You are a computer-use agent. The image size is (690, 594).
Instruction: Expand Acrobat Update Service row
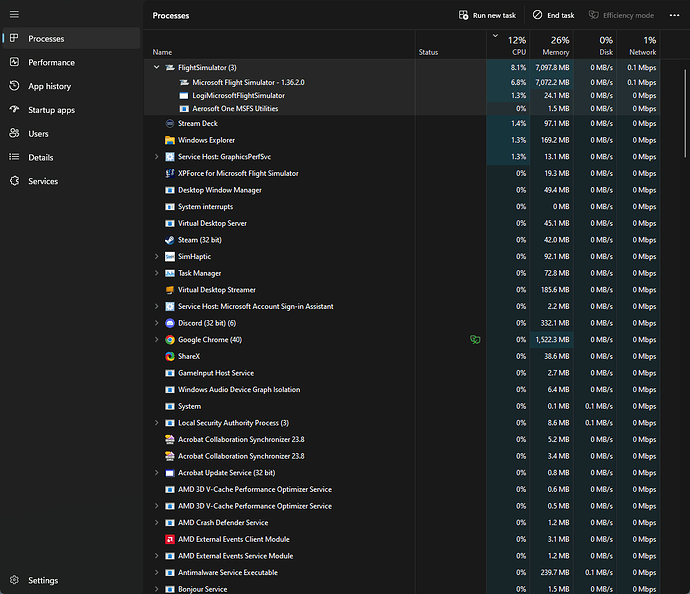click(156, 473)
